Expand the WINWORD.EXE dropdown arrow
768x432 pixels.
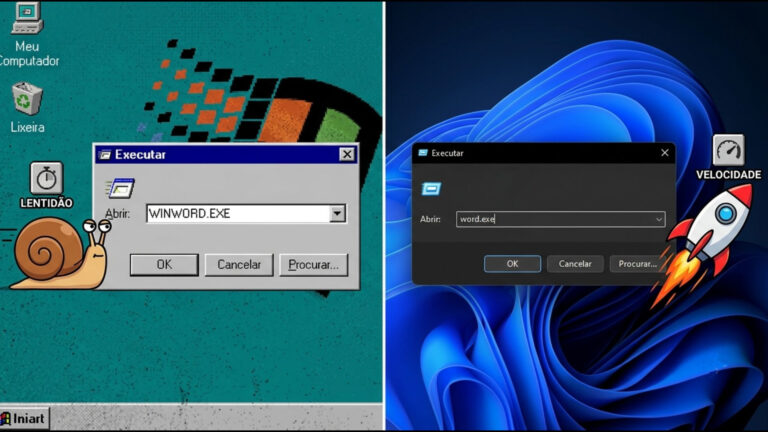337,214
